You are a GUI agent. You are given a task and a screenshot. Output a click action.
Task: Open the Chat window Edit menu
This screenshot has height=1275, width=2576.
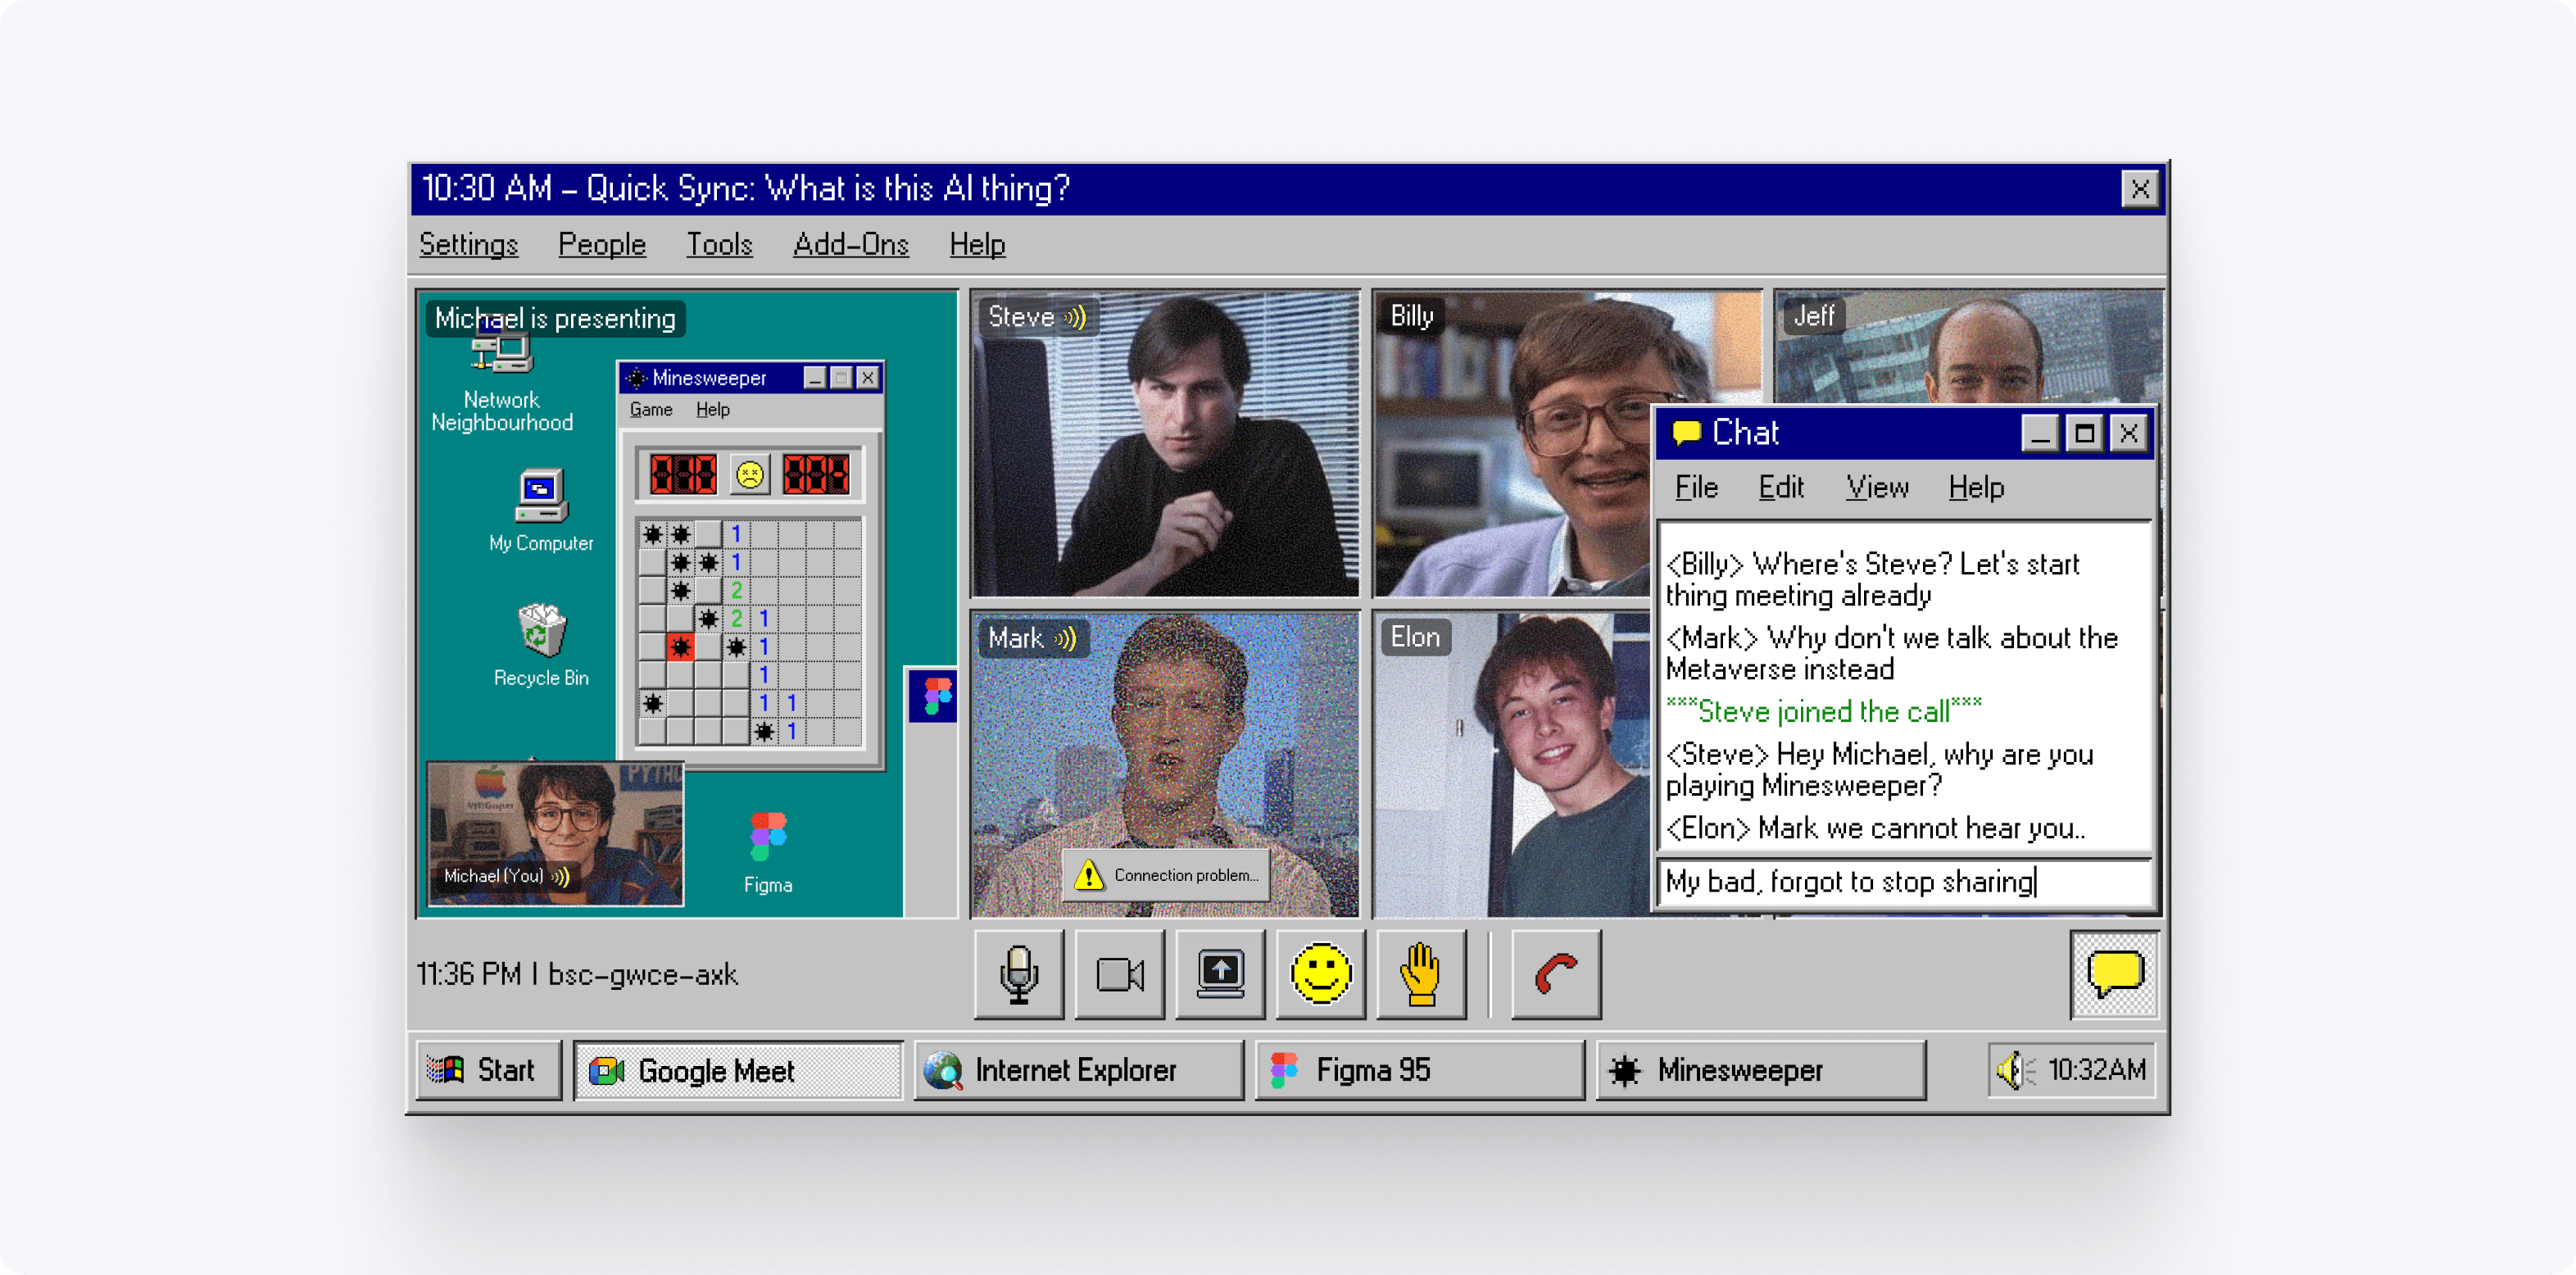1781,487
